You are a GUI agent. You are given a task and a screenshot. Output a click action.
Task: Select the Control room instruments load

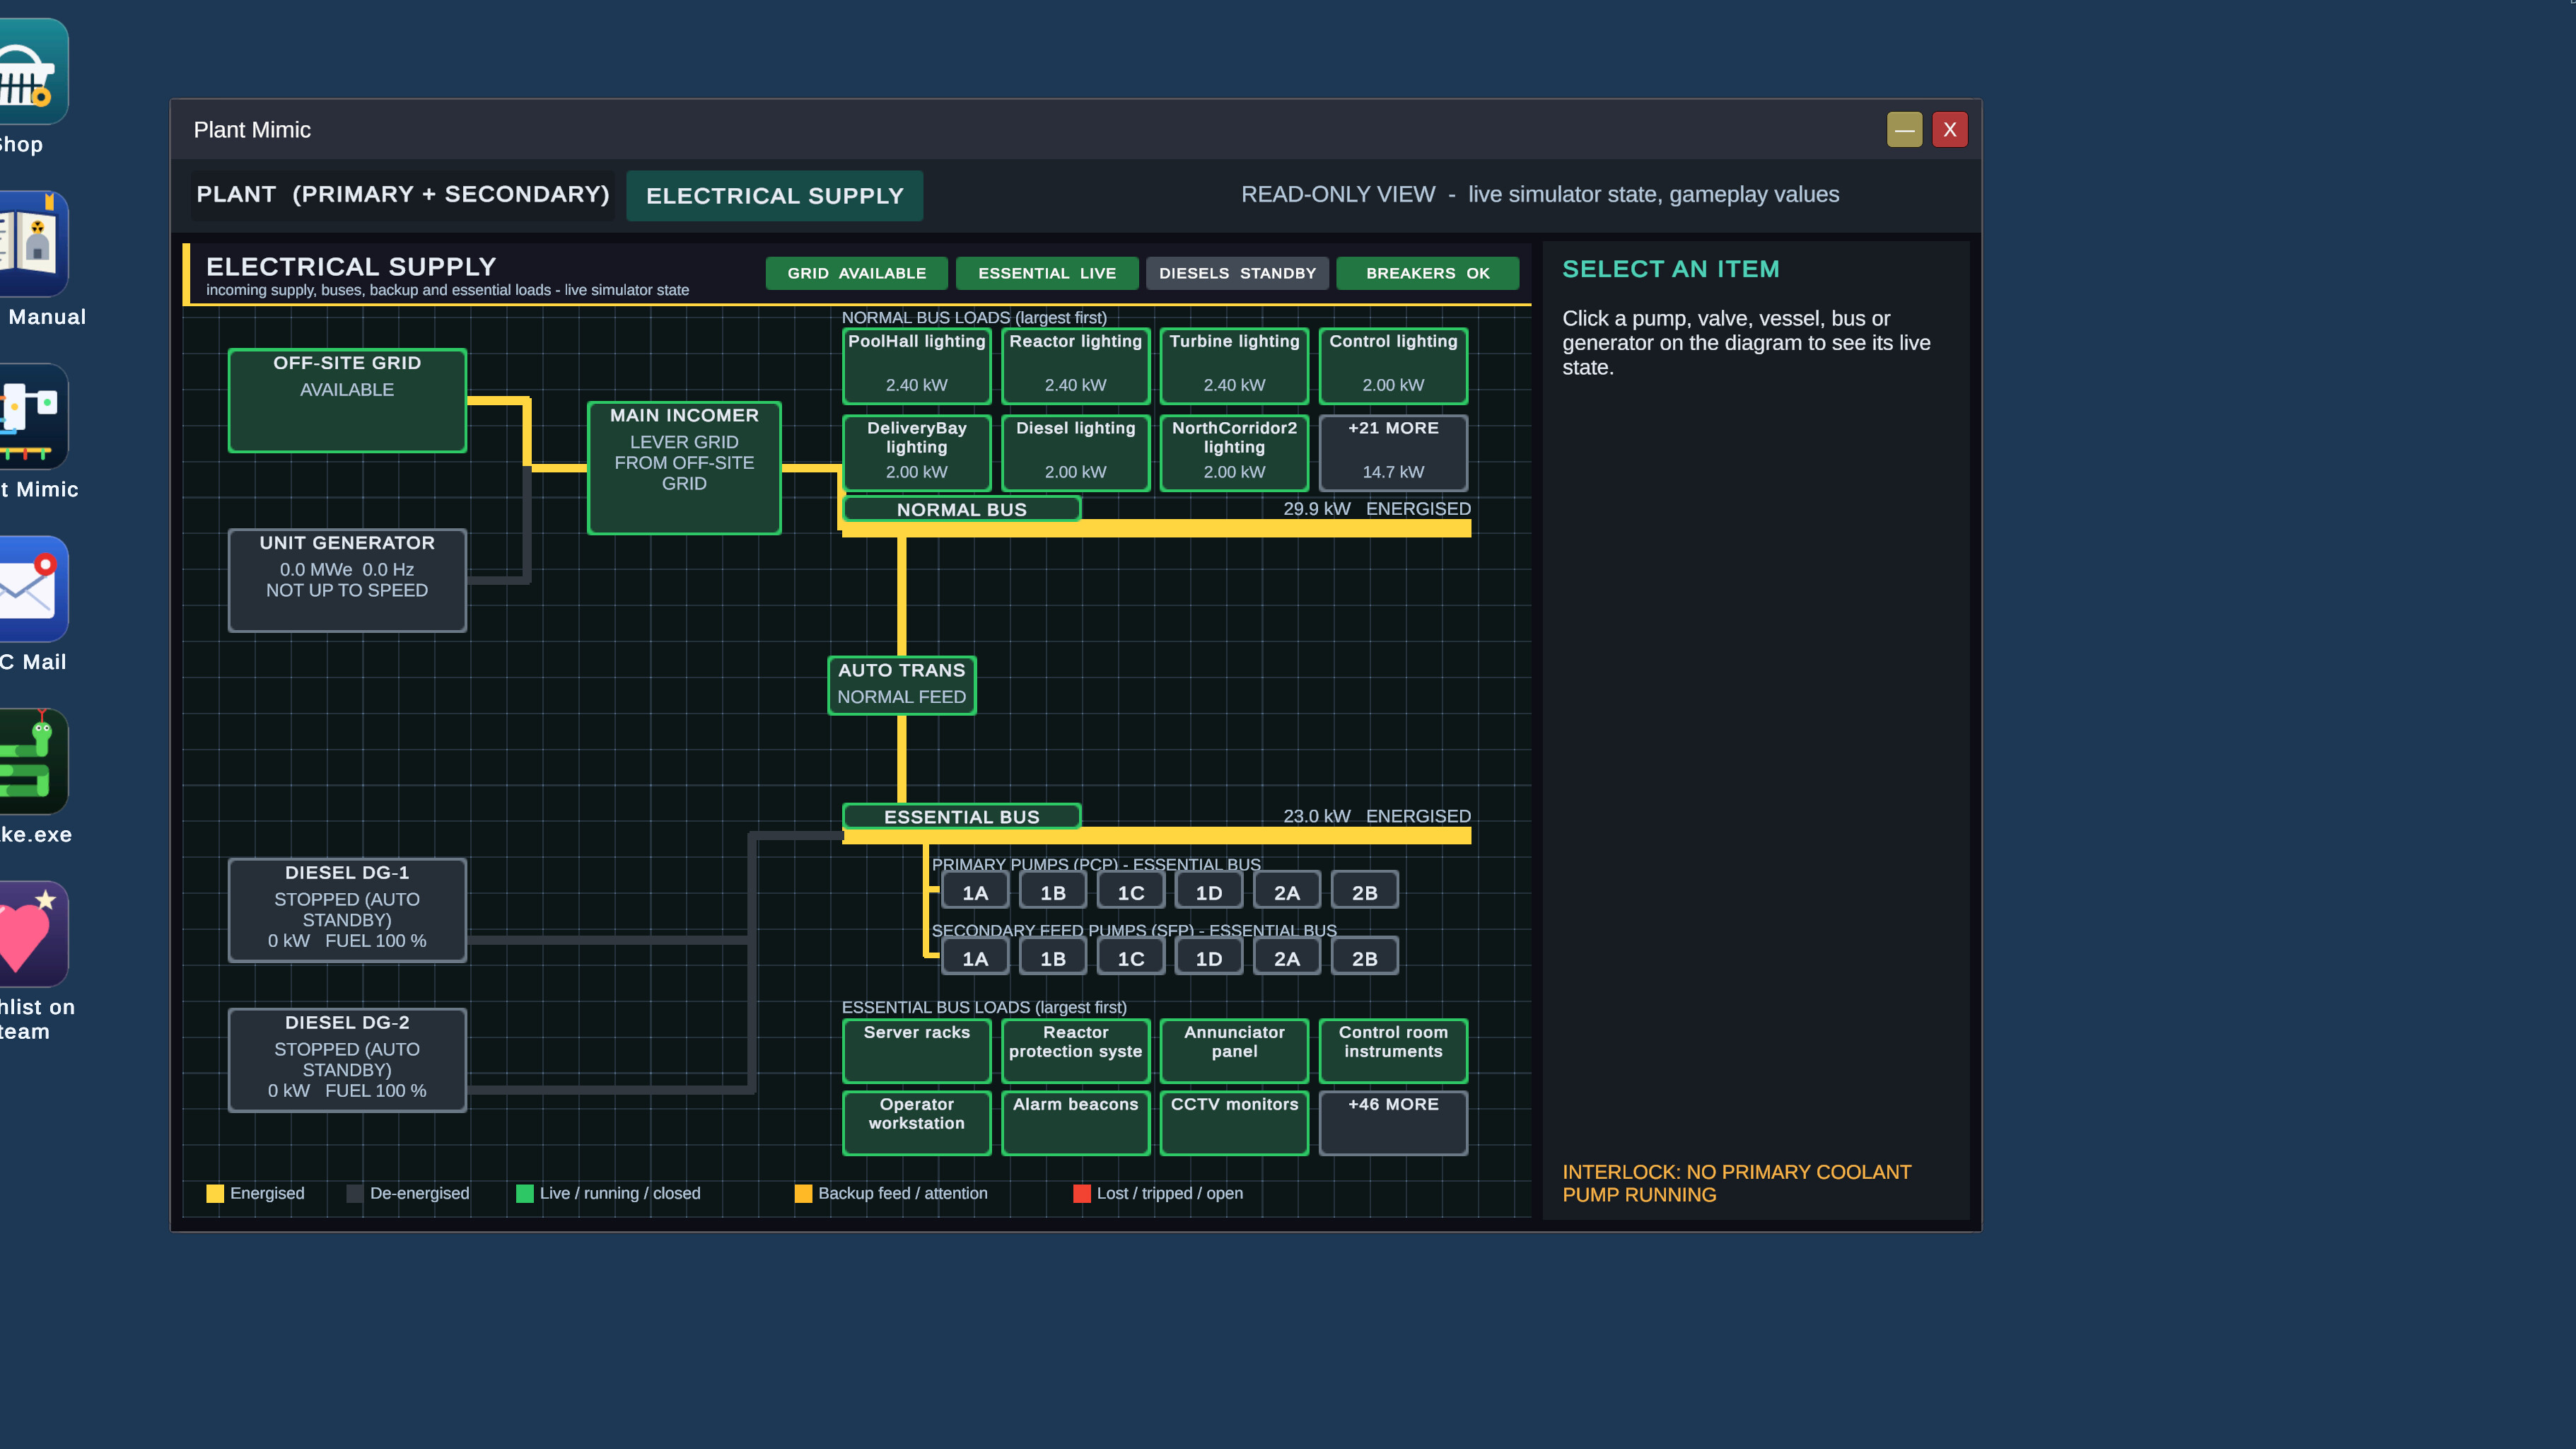tap(1393, 1050)
